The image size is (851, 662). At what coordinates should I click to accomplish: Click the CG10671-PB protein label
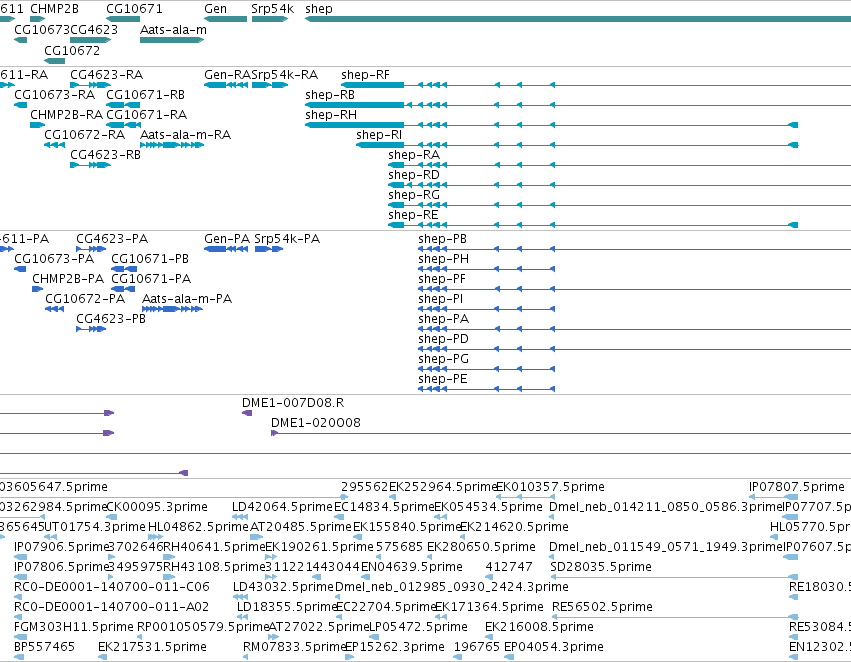[x=150, y=259]
